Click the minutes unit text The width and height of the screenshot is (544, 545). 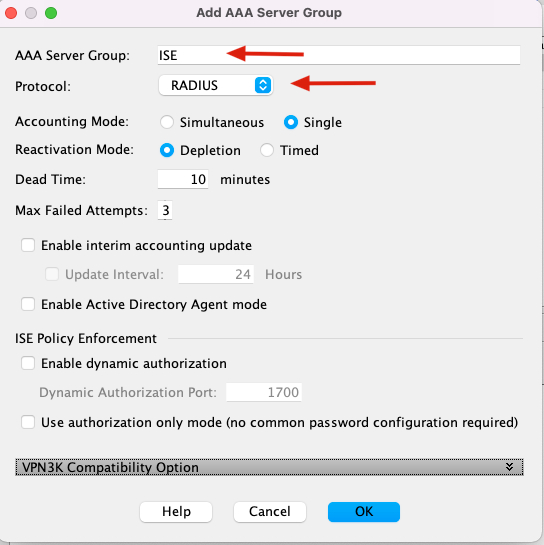245,179
